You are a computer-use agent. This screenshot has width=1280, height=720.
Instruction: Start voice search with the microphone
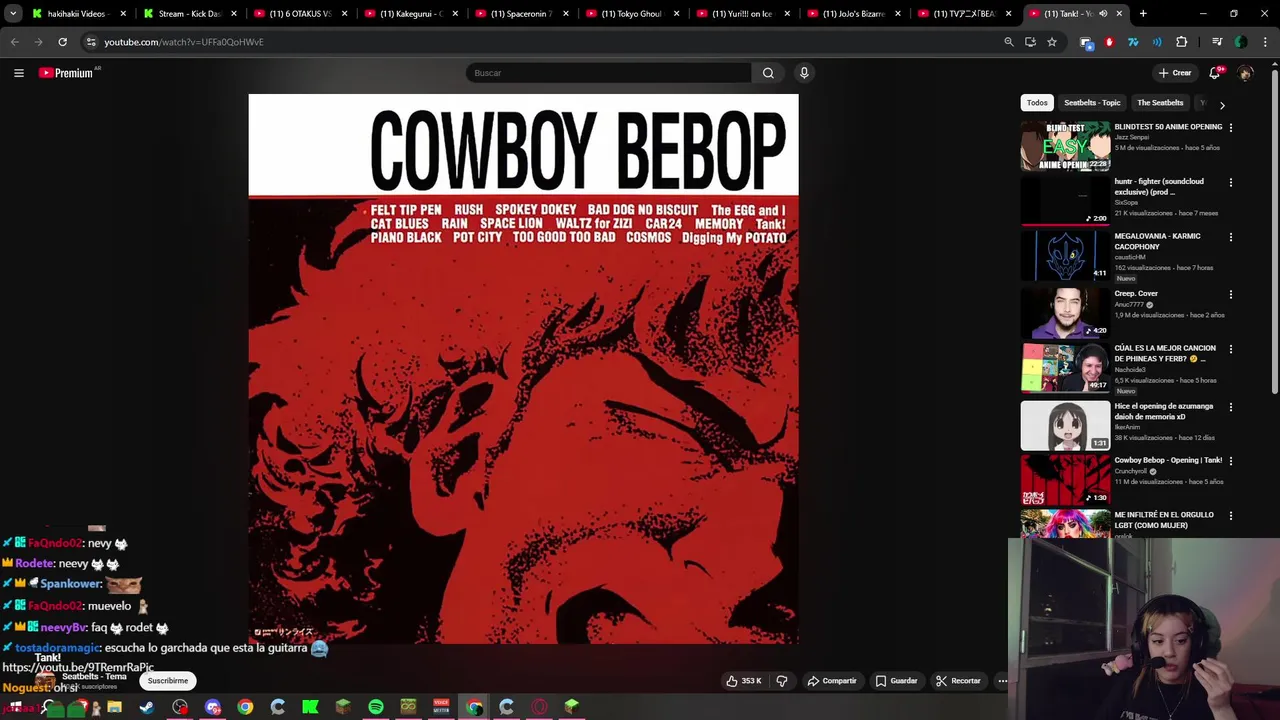pyautogui.click(x=804, y=73)
